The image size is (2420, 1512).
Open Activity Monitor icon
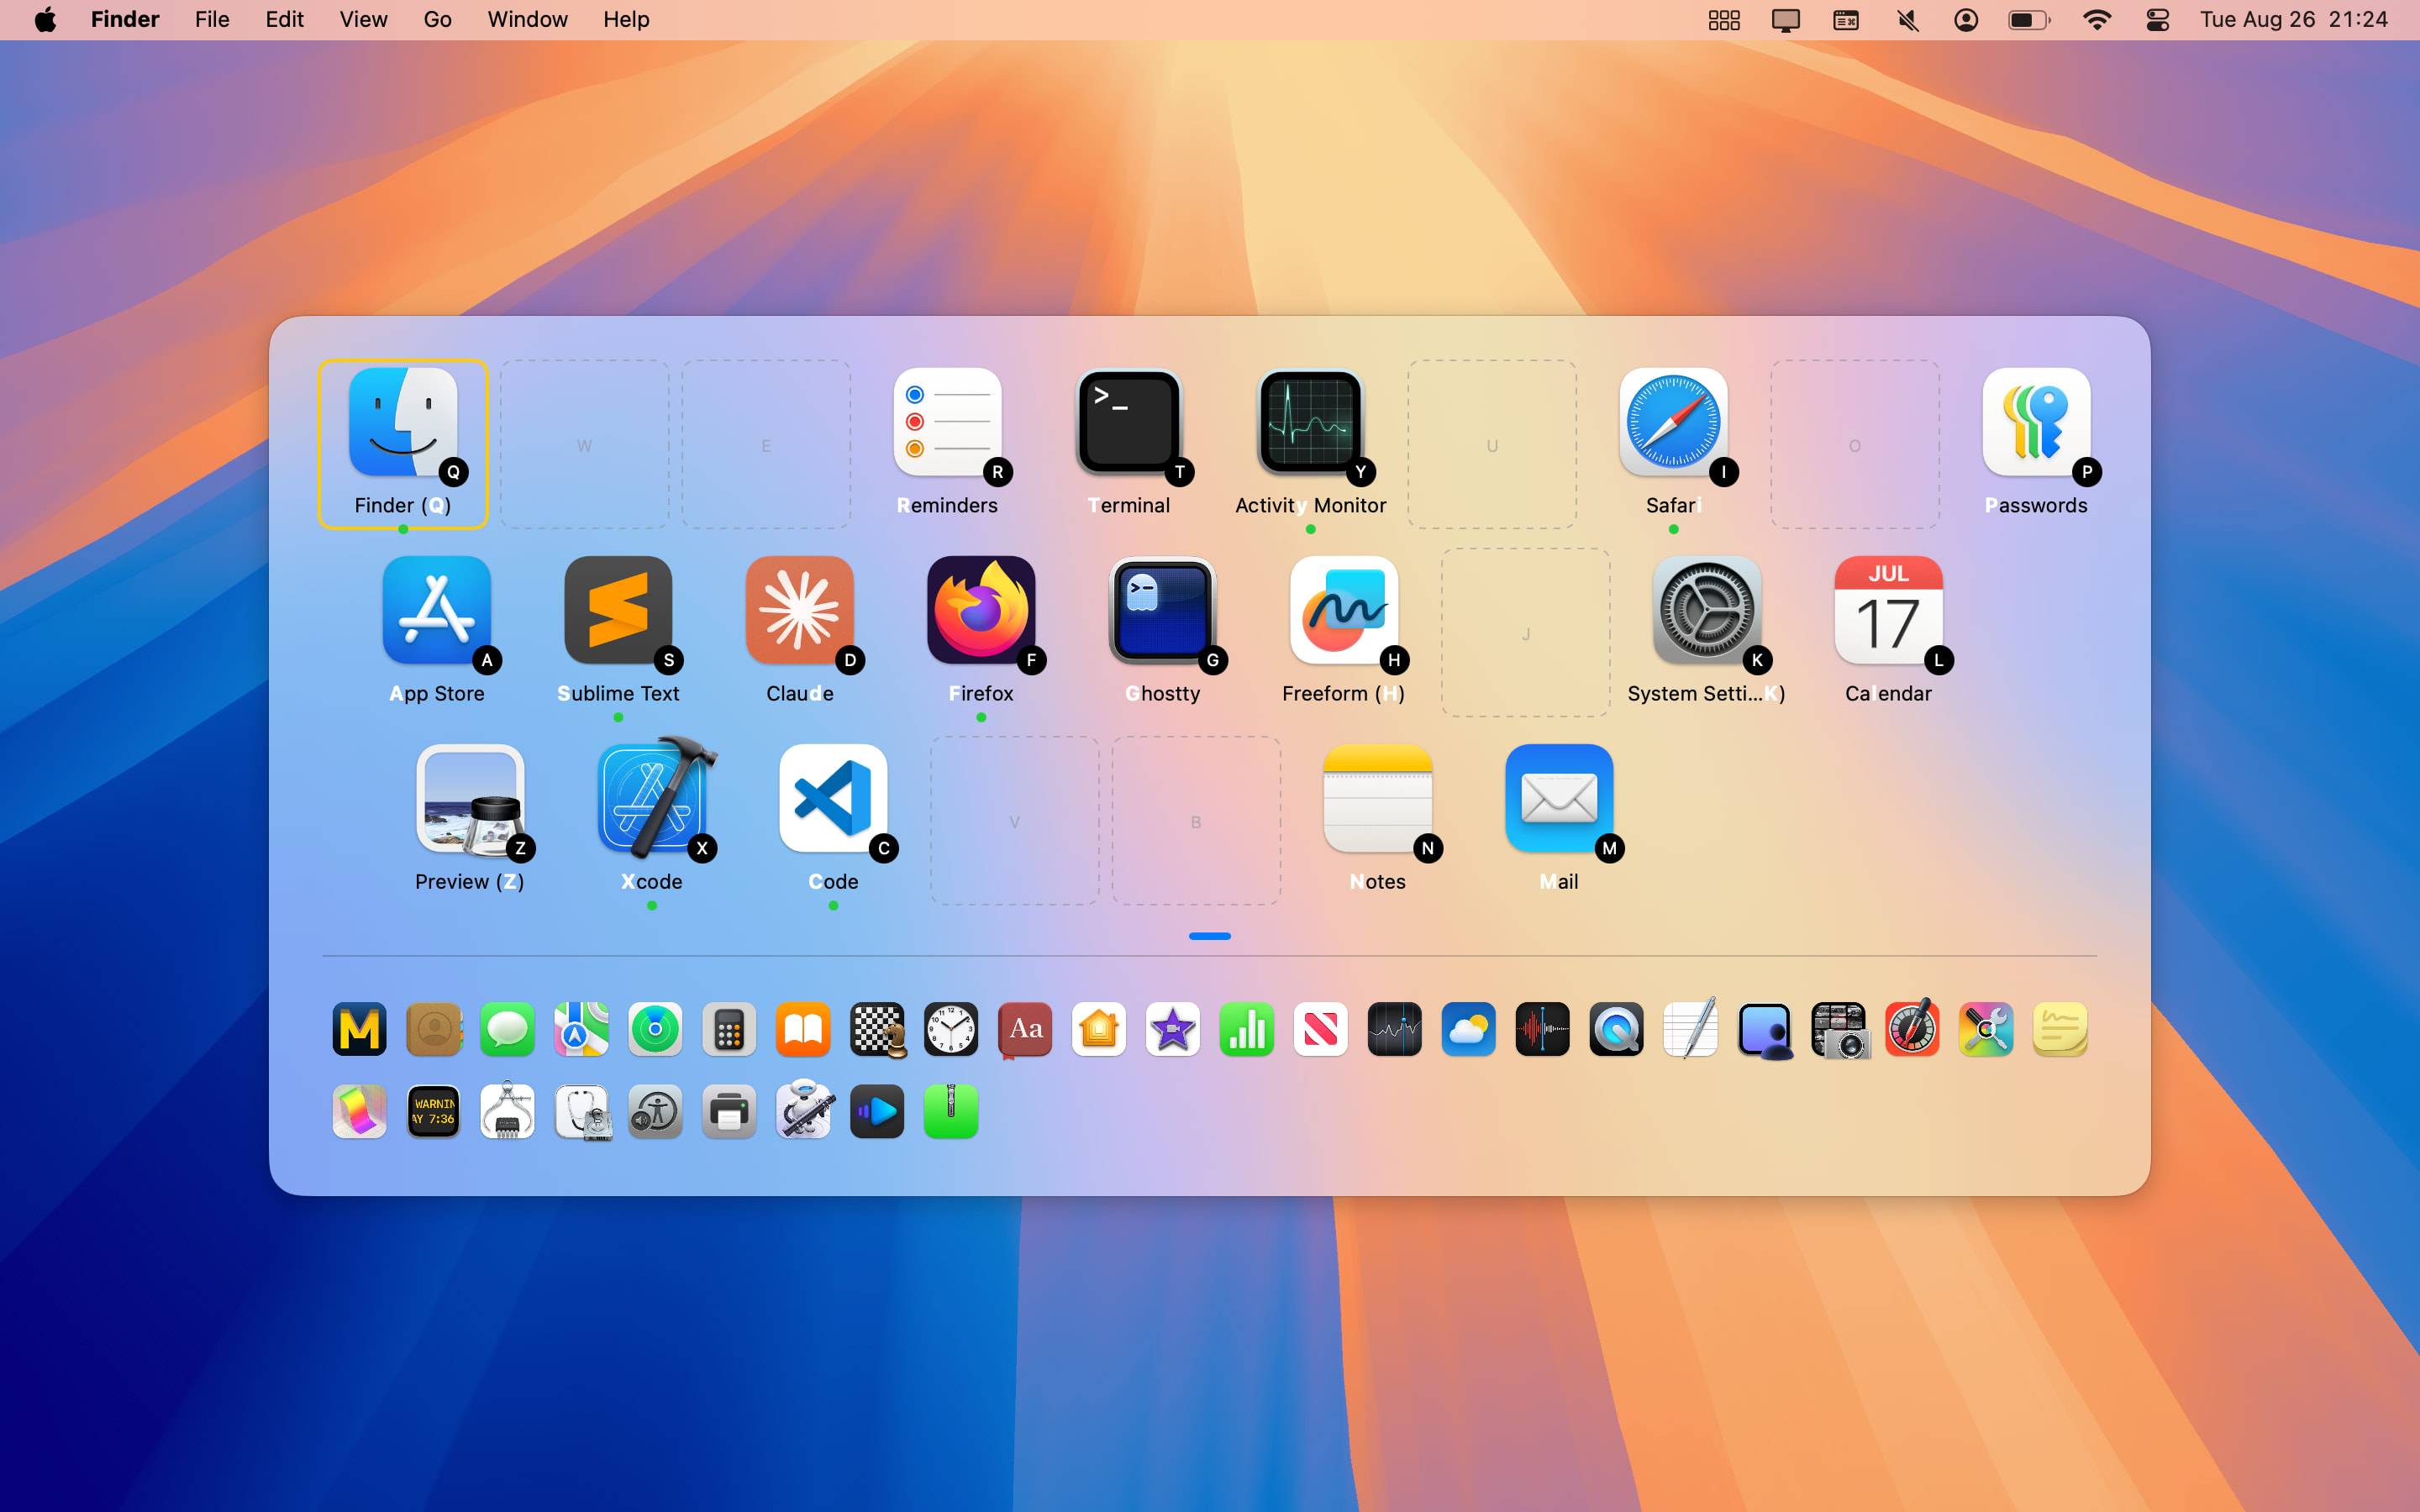pyautogui.click(x=1310, y=422)
